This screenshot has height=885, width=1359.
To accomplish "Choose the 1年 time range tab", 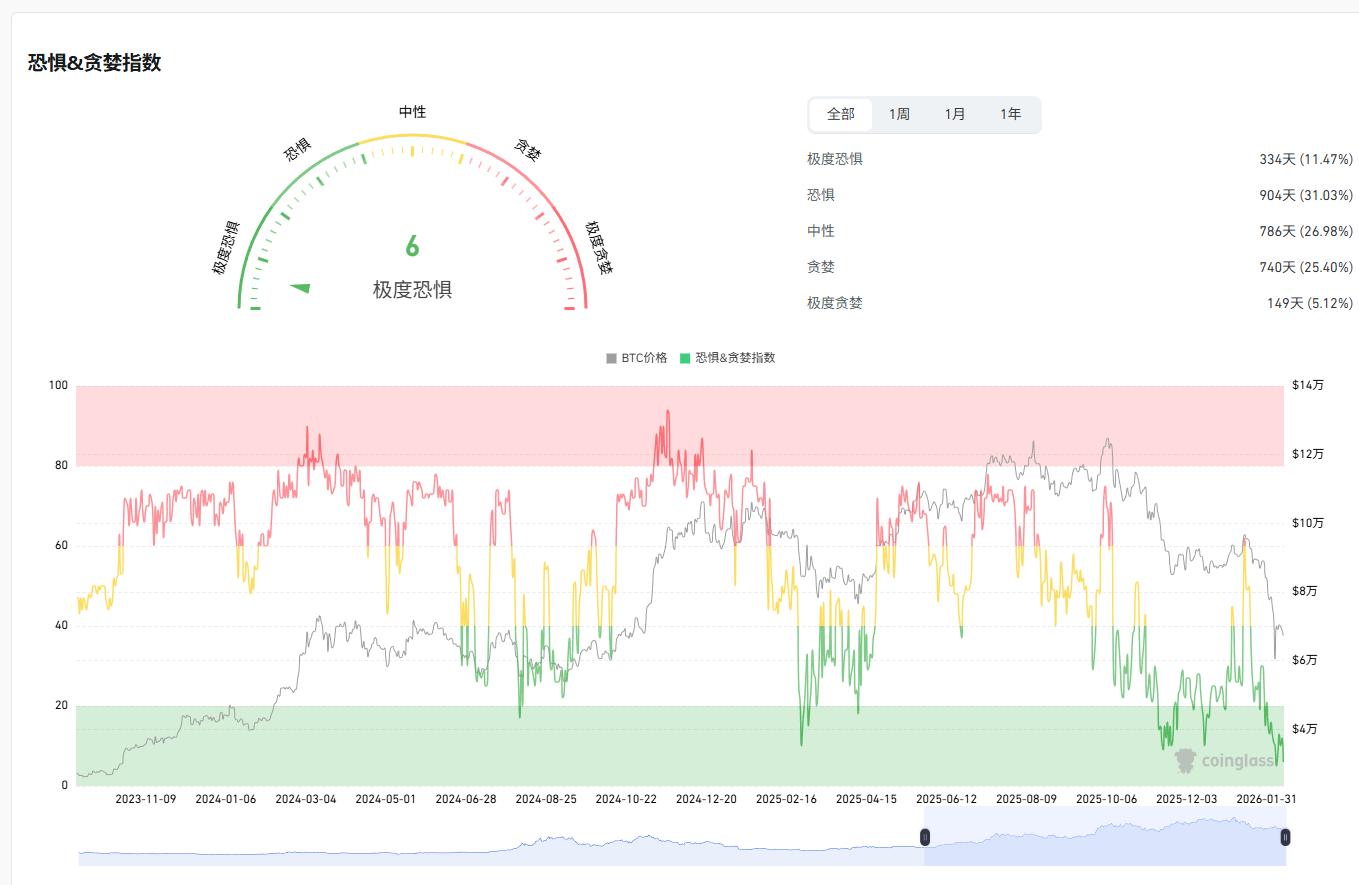I will point(1011,114).
